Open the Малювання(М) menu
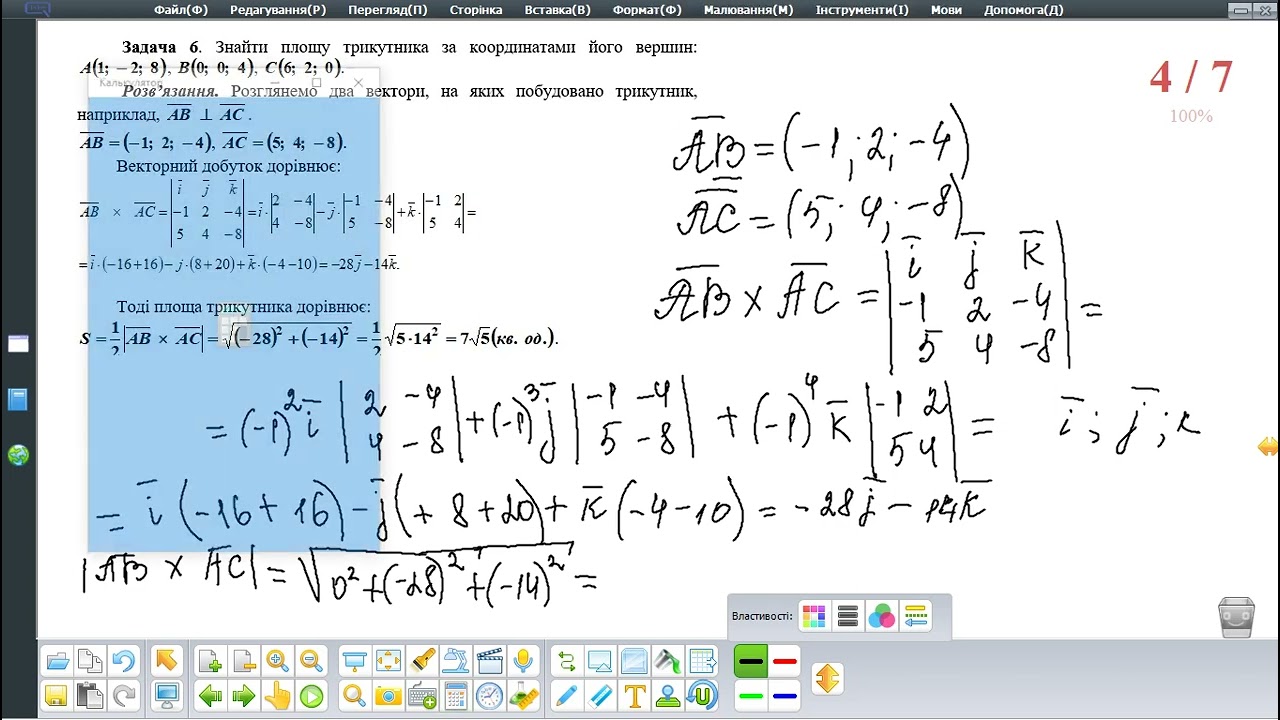The height and width of the screenshot is (720, 1280). [x=749, y=10]
